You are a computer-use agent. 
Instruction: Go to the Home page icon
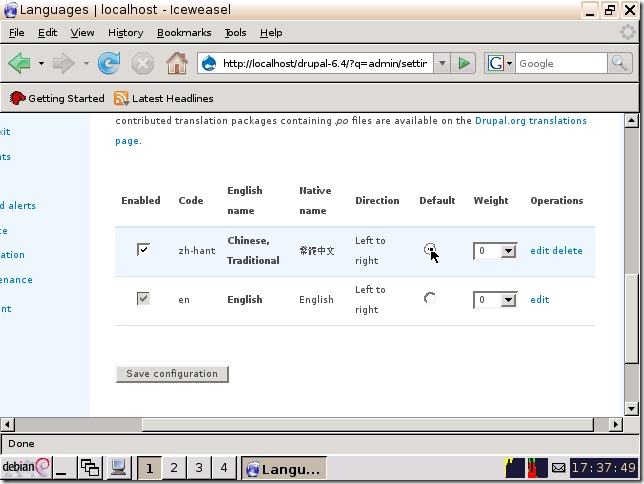tap(177, 63)
